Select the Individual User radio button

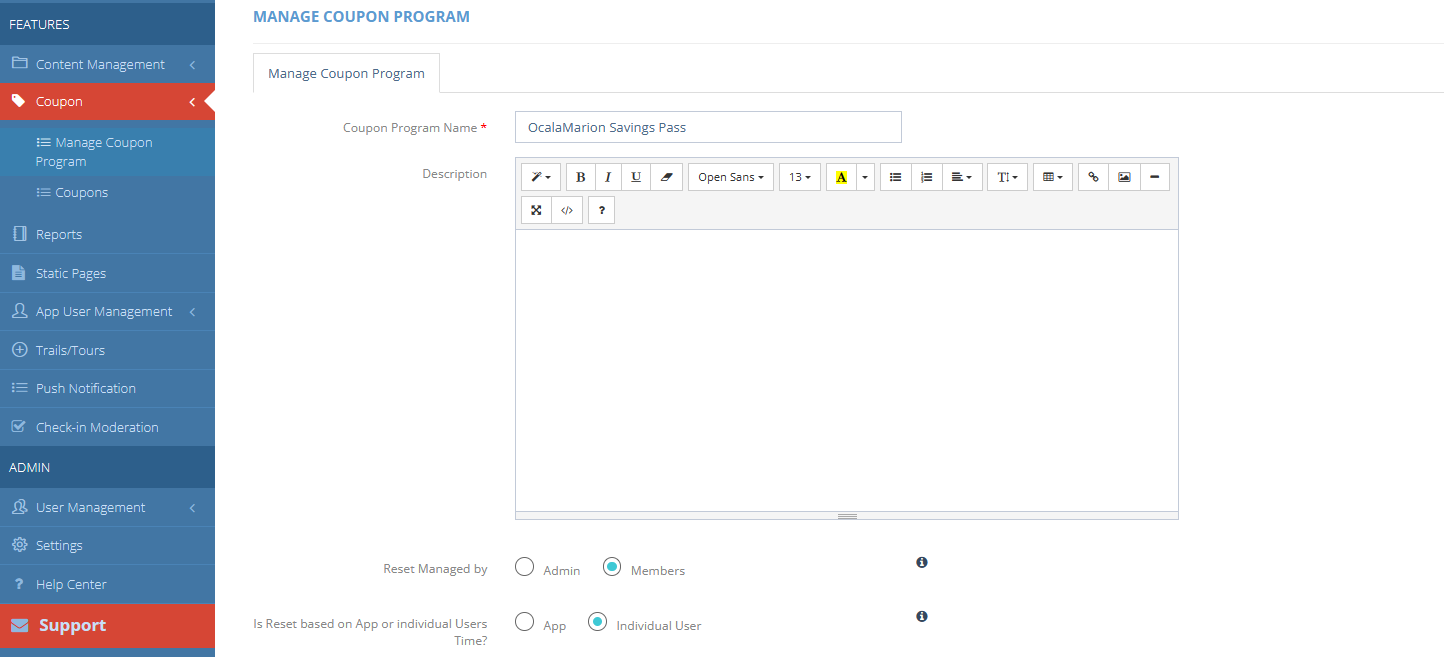click(597, 622)
